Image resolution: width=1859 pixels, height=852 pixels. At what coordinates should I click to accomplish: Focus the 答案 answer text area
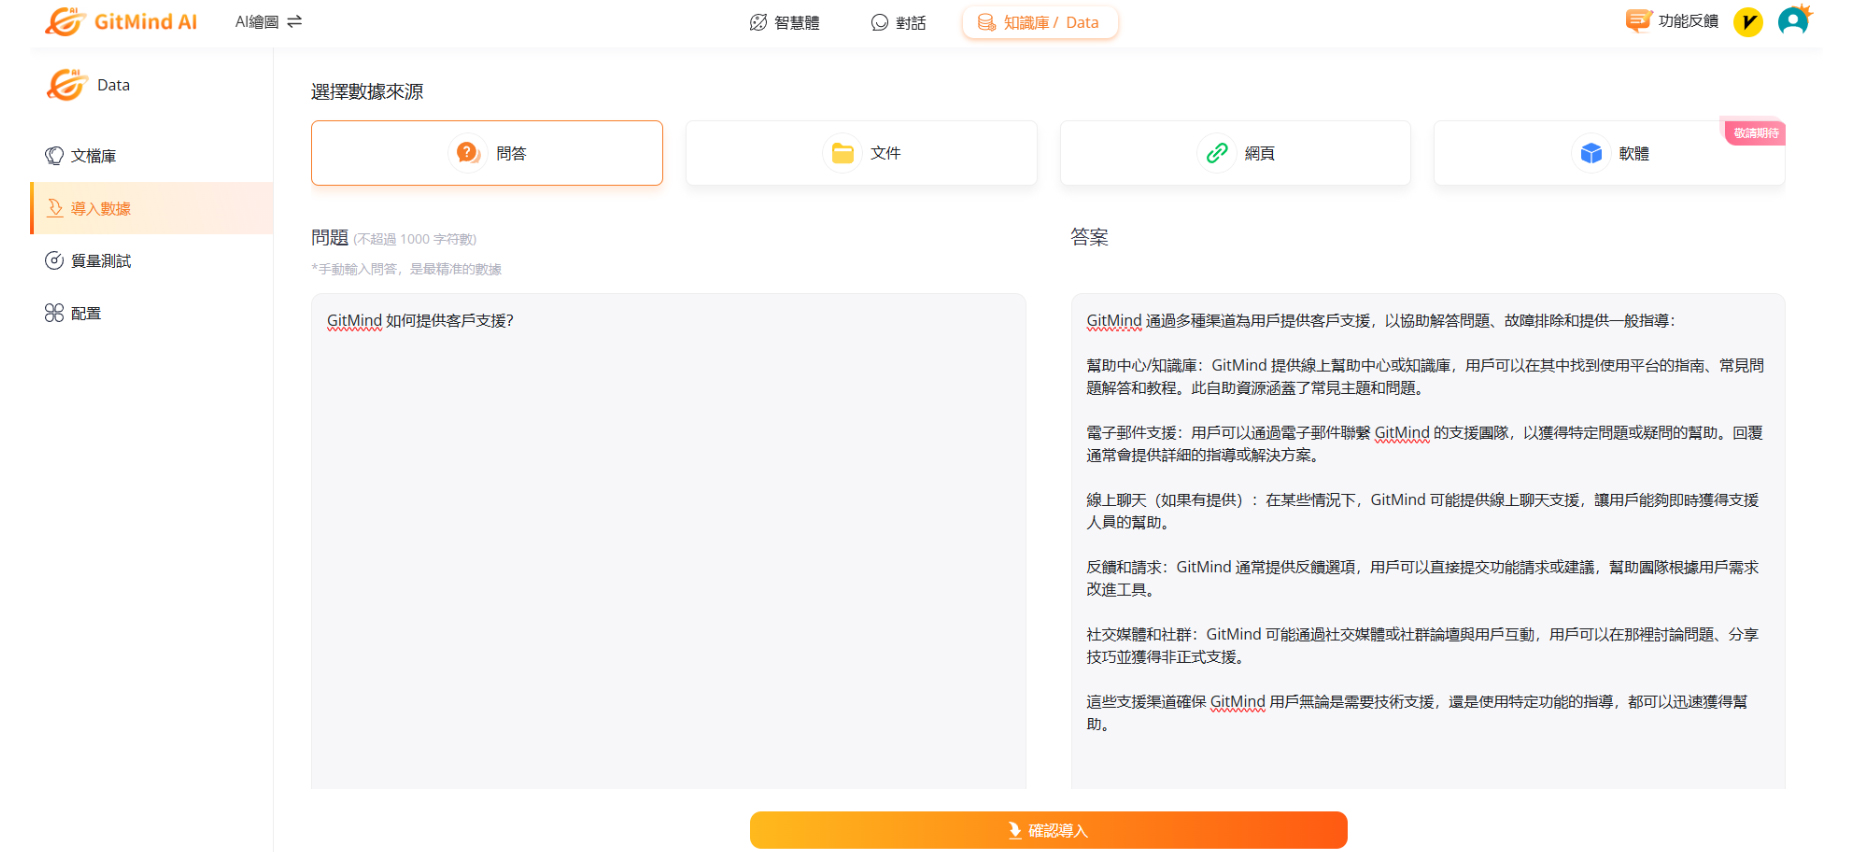pyautogui.click(x=1428, y=541)
